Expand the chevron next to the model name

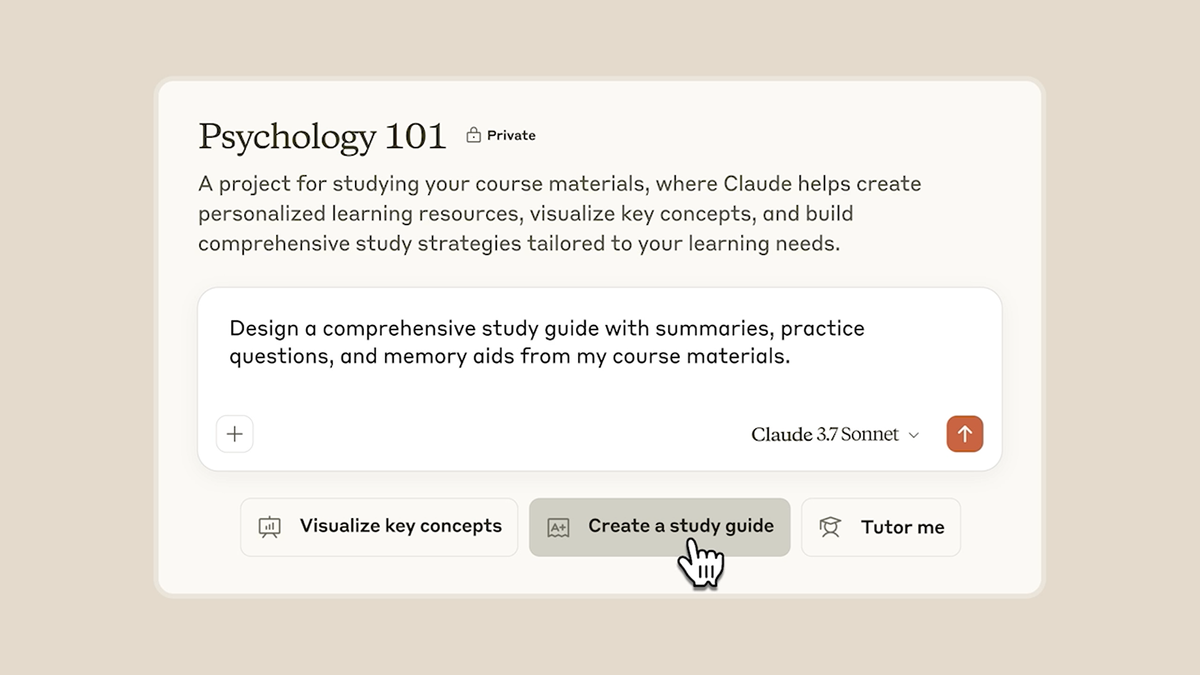[x=913, y=435]
